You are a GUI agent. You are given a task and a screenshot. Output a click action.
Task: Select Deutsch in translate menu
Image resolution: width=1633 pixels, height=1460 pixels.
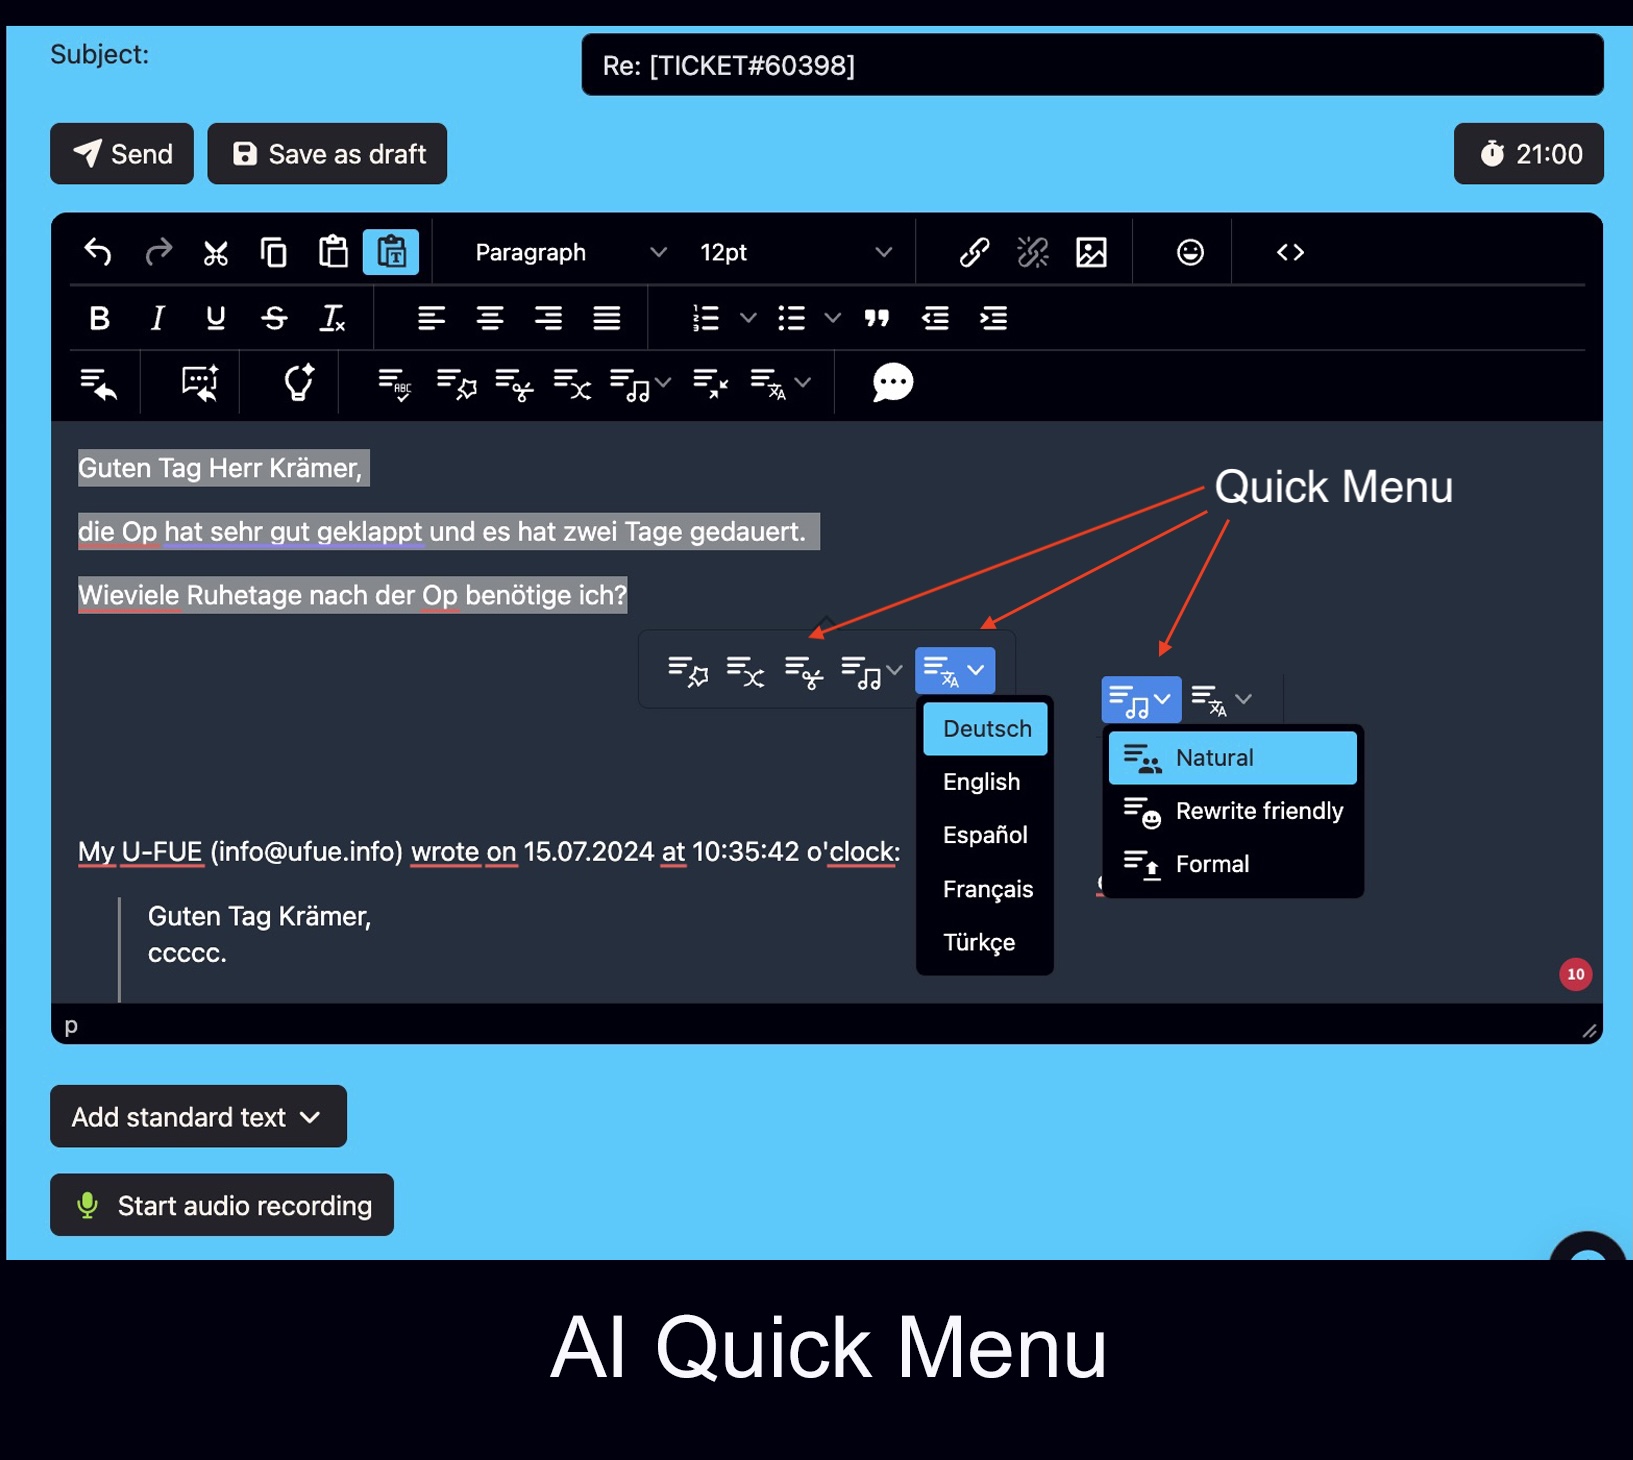coord(985,729)
